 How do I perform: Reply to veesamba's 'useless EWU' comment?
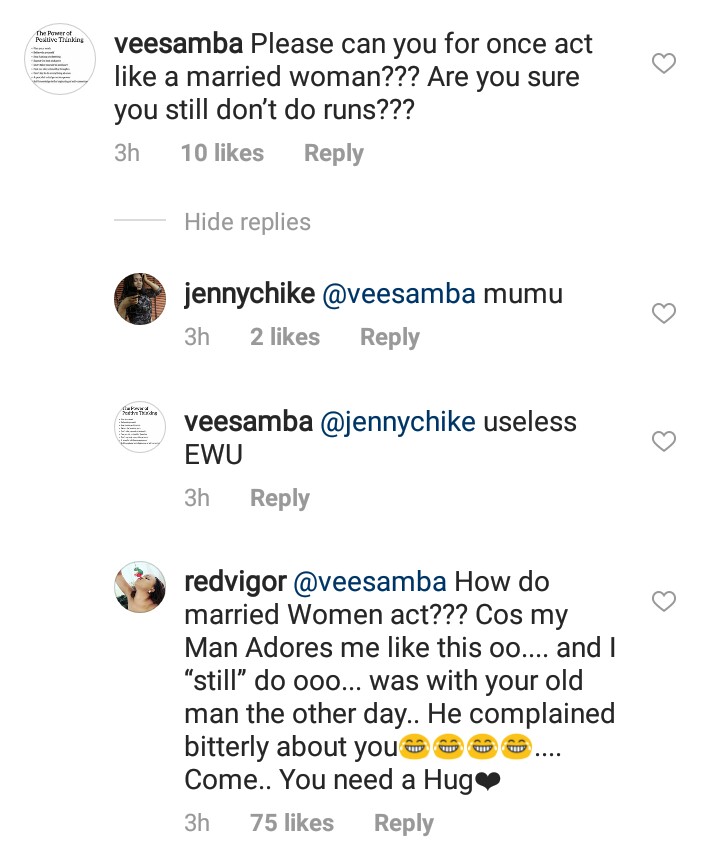[x=280, y=498]
